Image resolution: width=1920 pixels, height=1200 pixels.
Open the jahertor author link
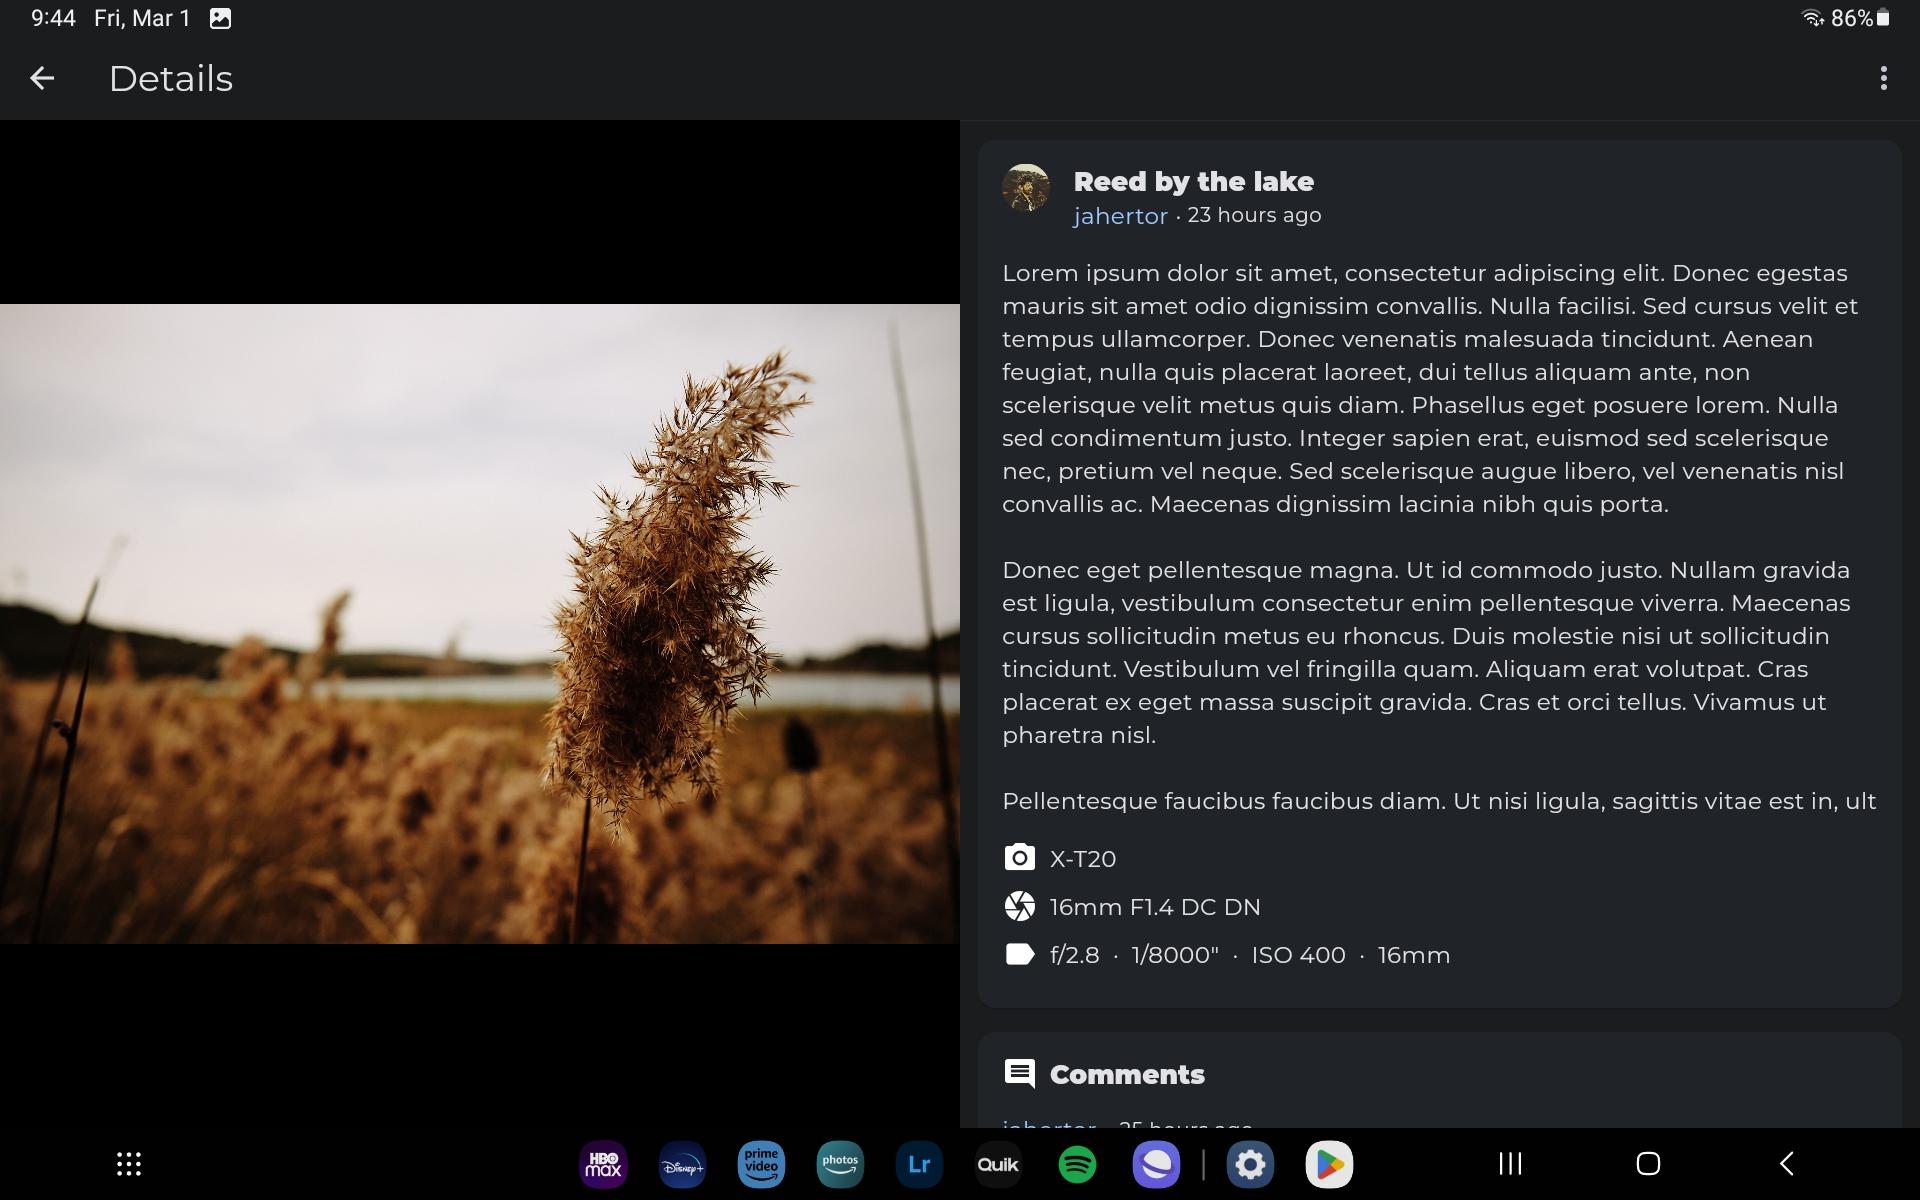pyautogui.click(x=1120, y=216)
